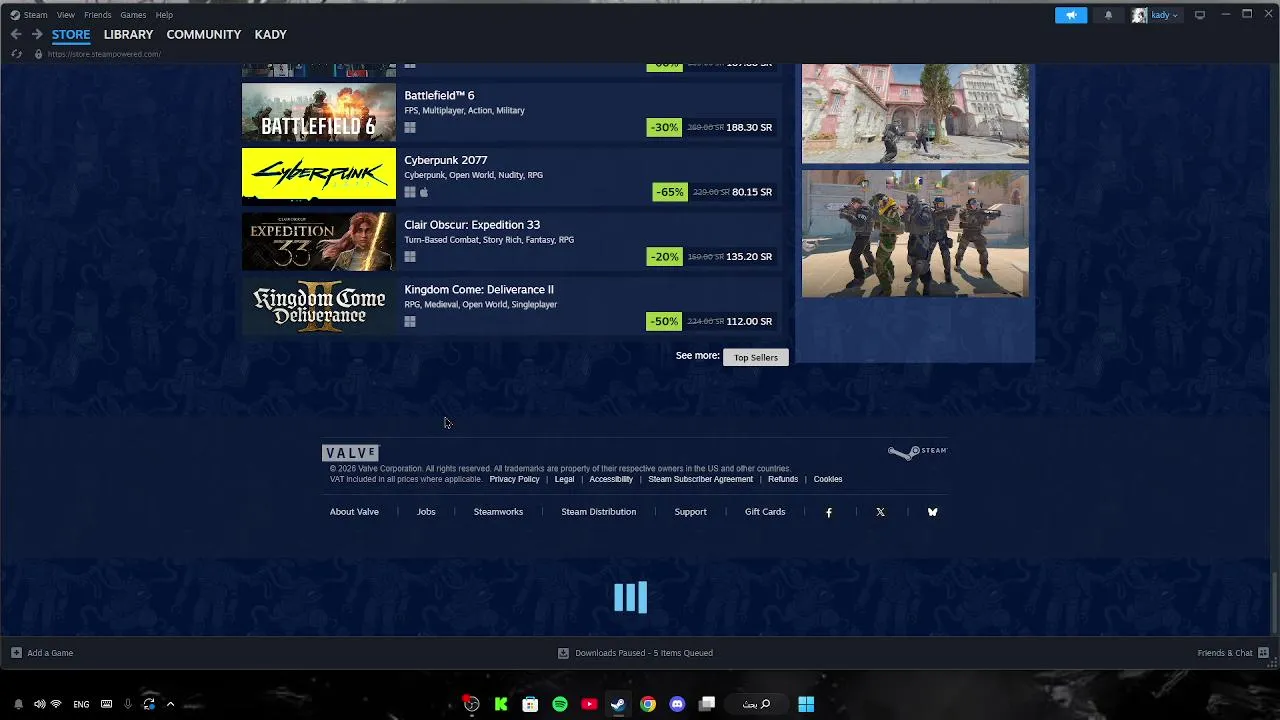Open the Friends menu
1280x720 pixels.
click(98, 15)
